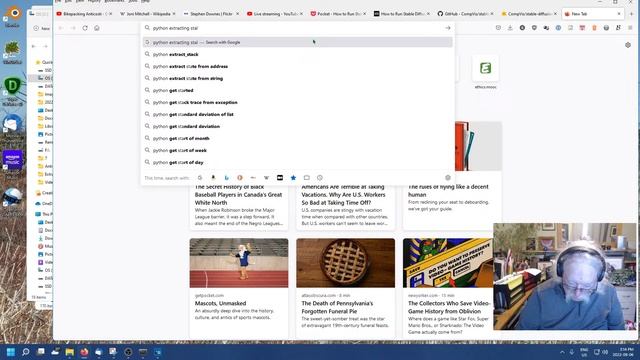Choose suggestion 'python extract state from address'
The image size is (640, 360).
click(298, 66)
